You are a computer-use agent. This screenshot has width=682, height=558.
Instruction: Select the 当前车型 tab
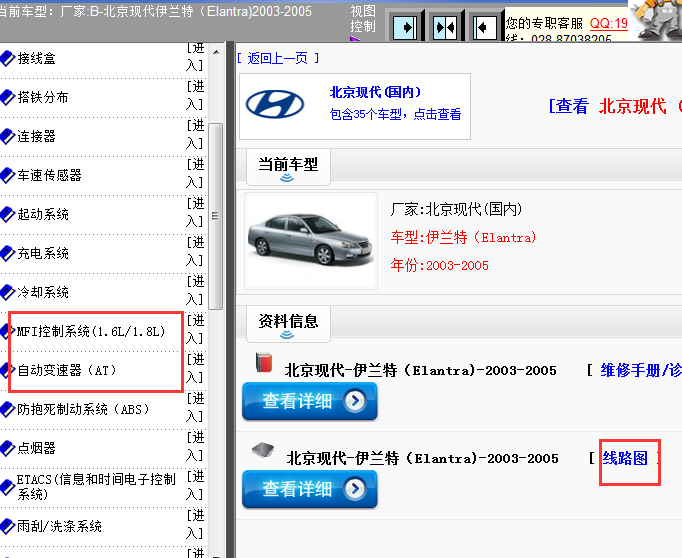(288, 167)
